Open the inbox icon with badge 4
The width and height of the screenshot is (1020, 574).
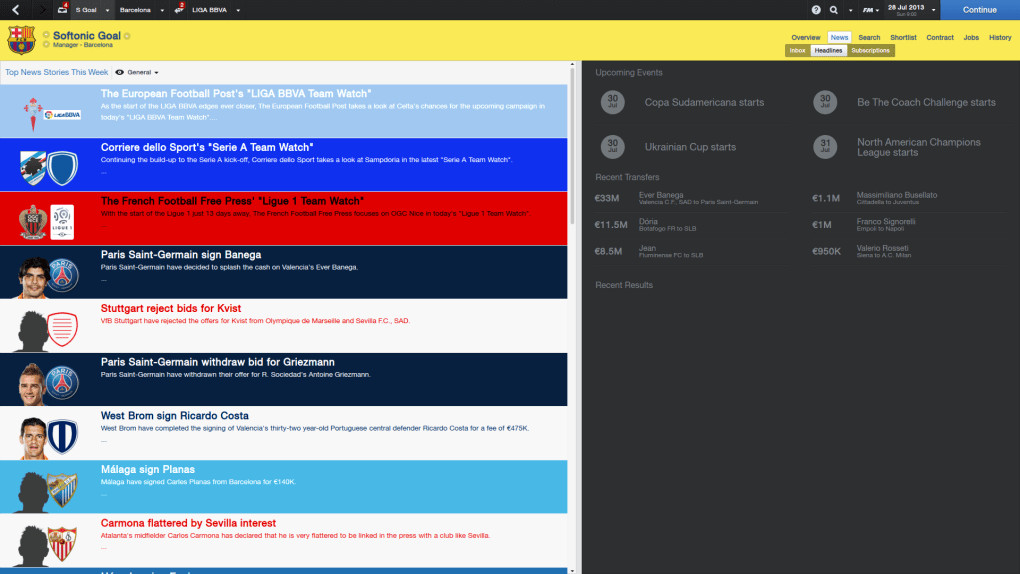tap(62, 9)
